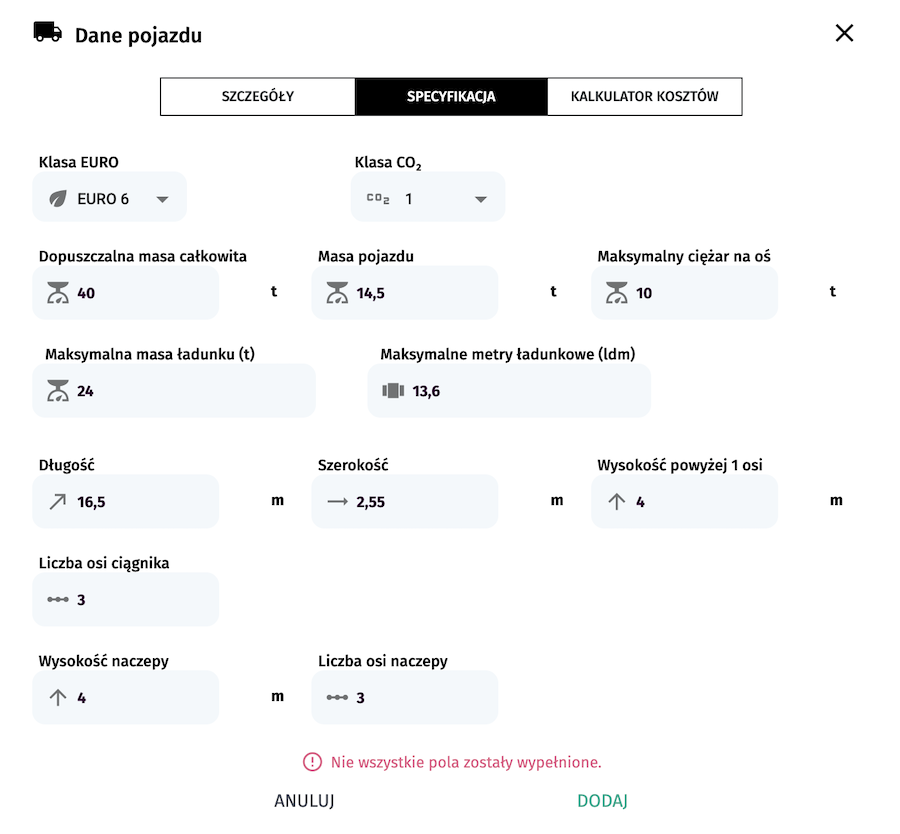This screenshot has height=834, width=900.
Task: Click the diagonal arrow icon in Długość
Action: point(57,502)
